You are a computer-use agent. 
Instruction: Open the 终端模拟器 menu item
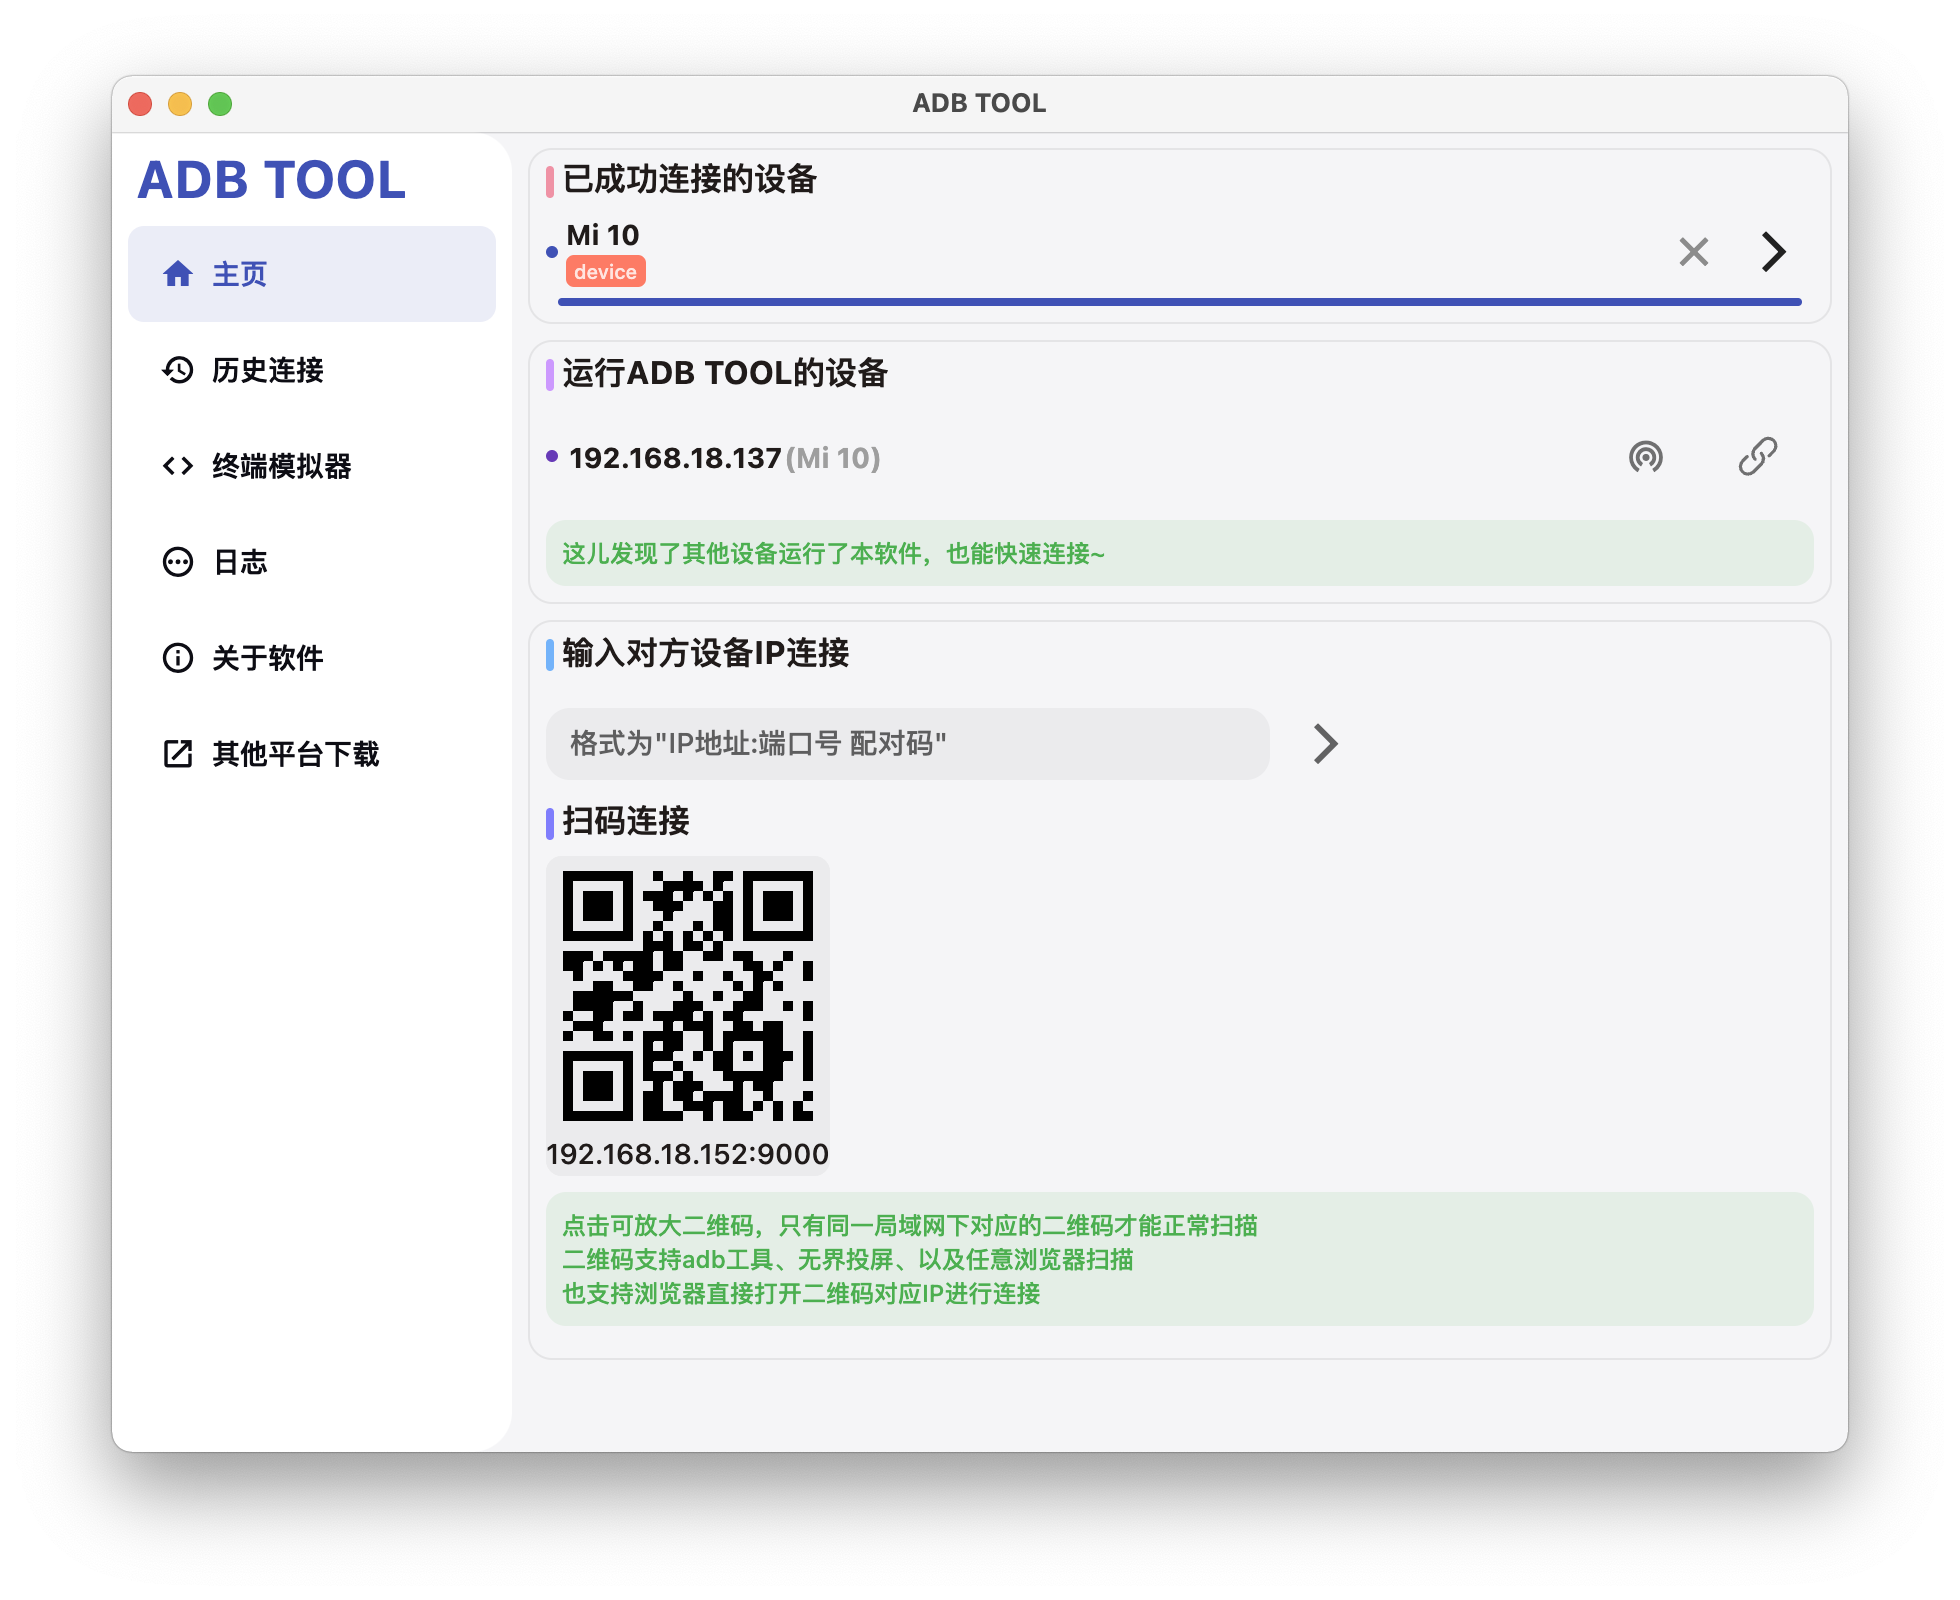(x=282, y=466)
